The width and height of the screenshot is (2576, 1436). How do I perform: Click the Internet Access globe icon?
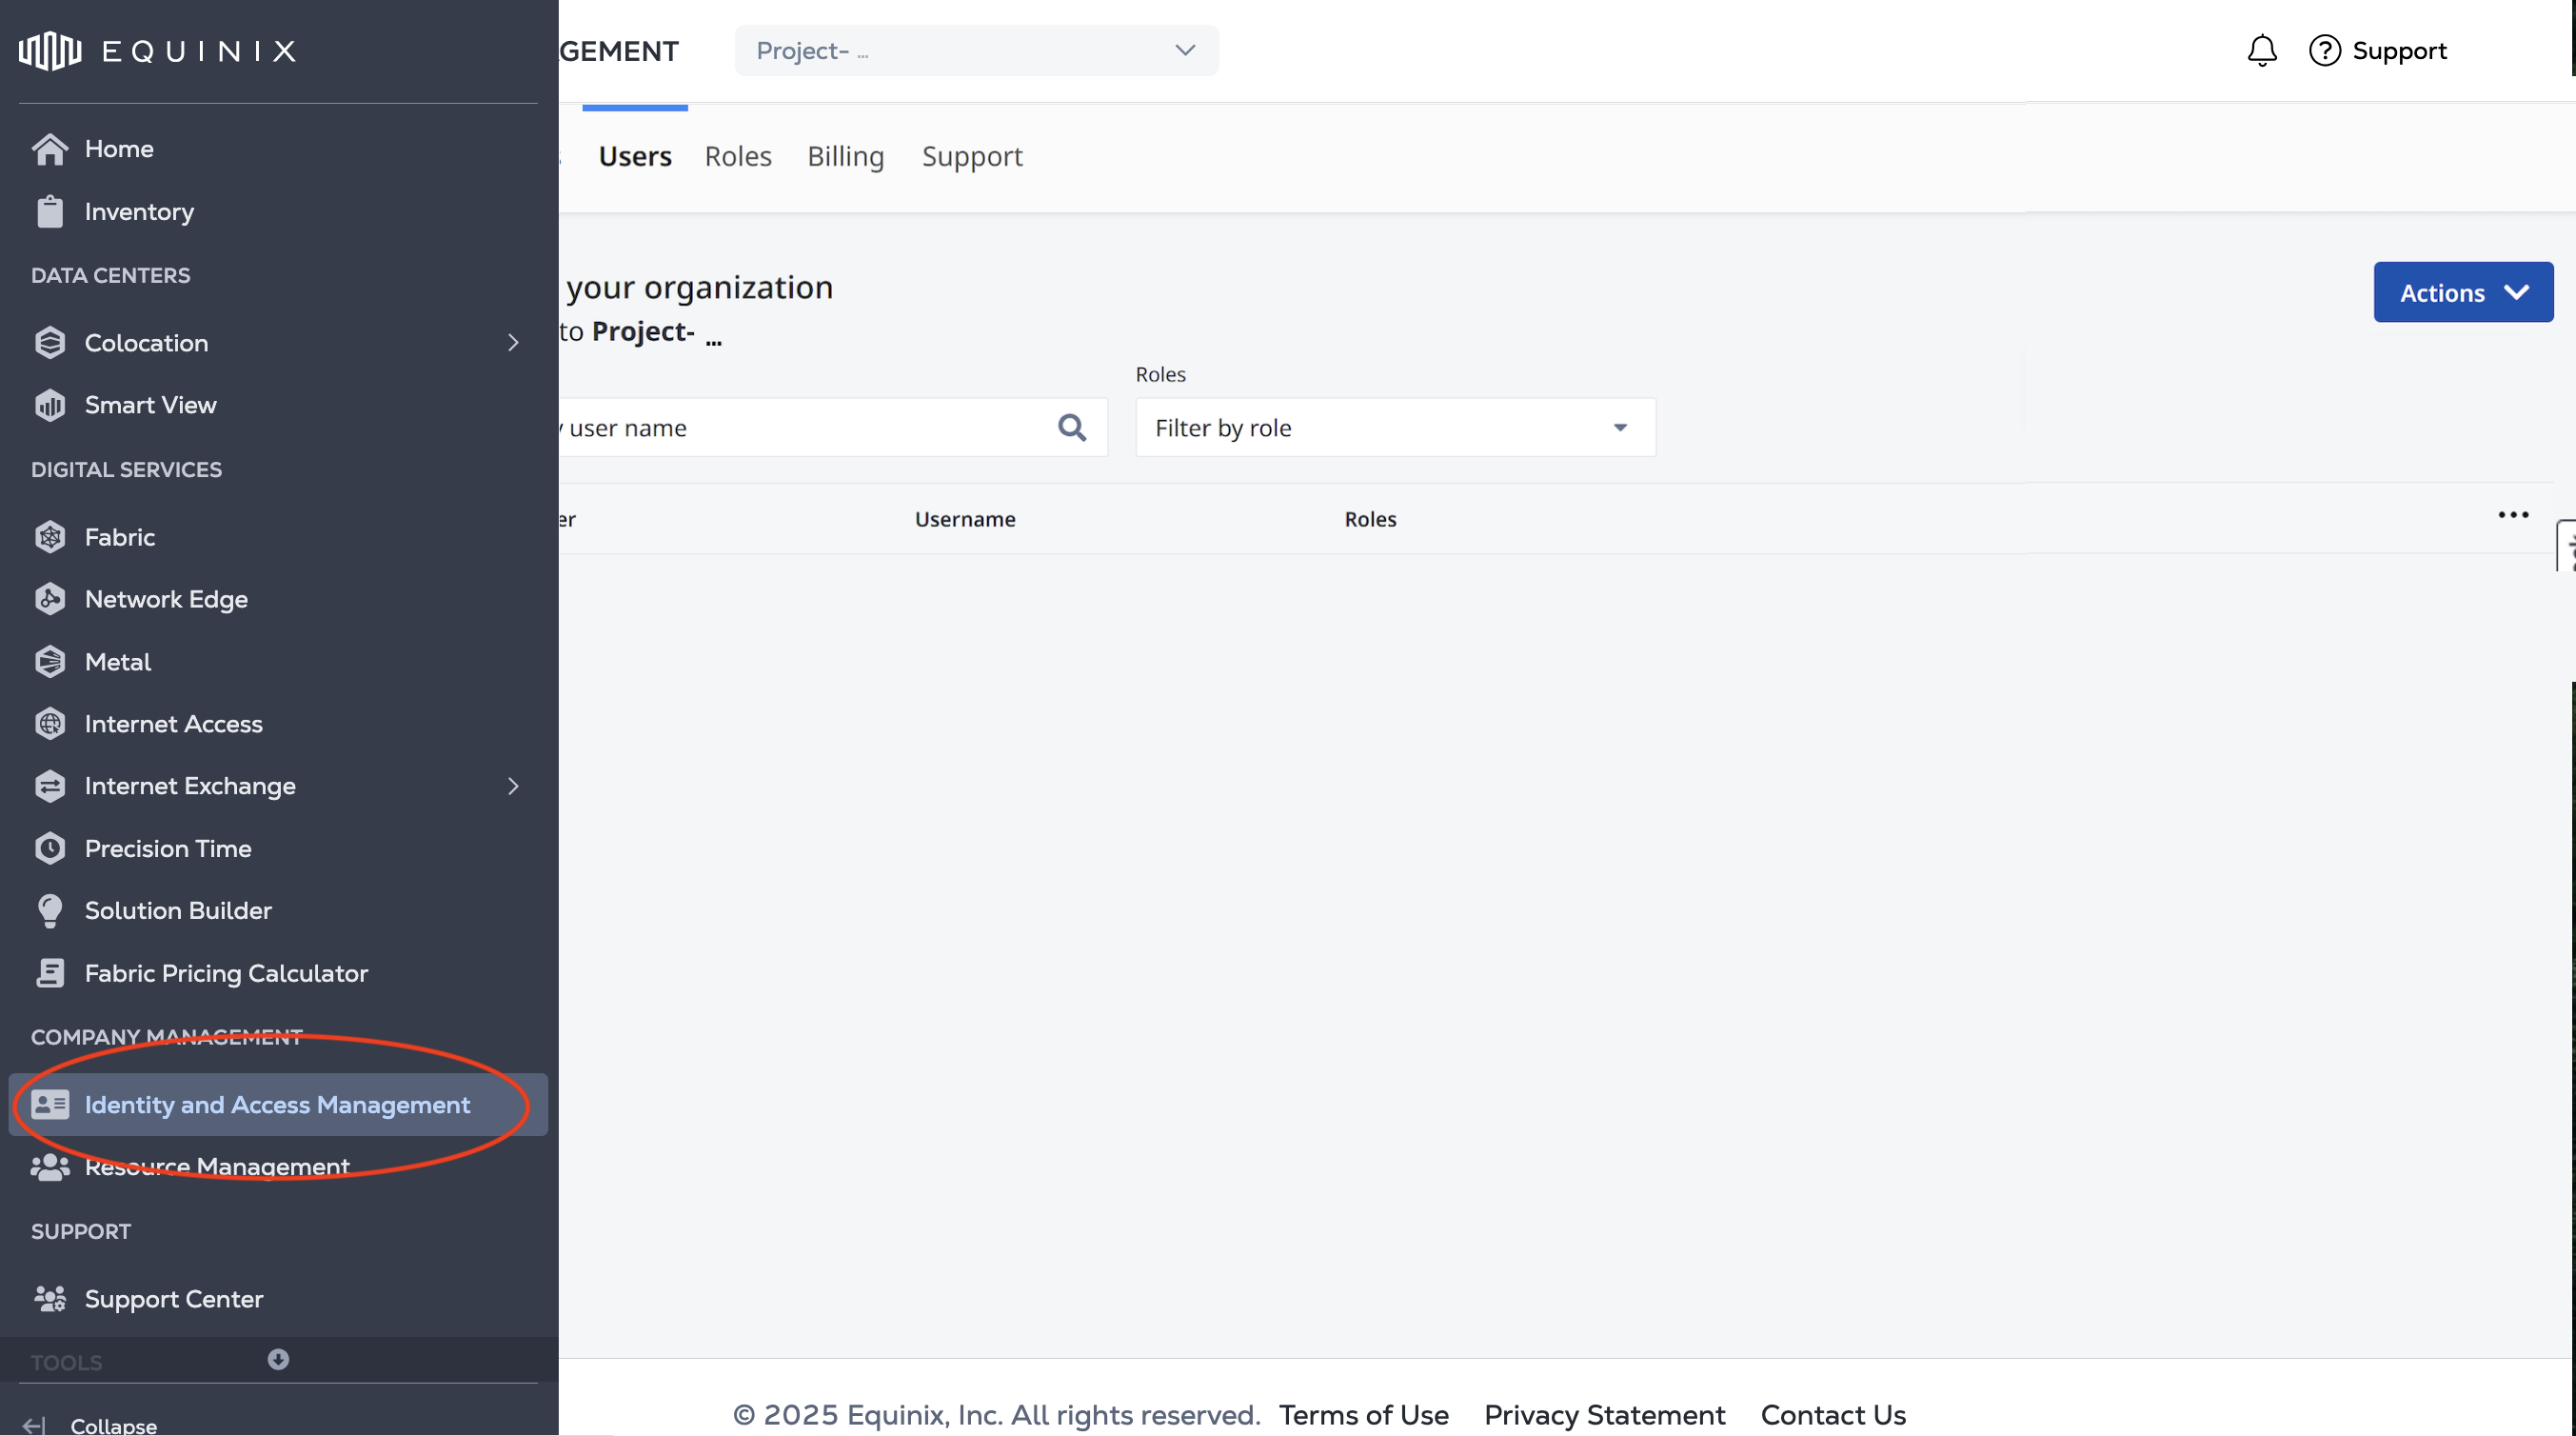pos(50,724)
